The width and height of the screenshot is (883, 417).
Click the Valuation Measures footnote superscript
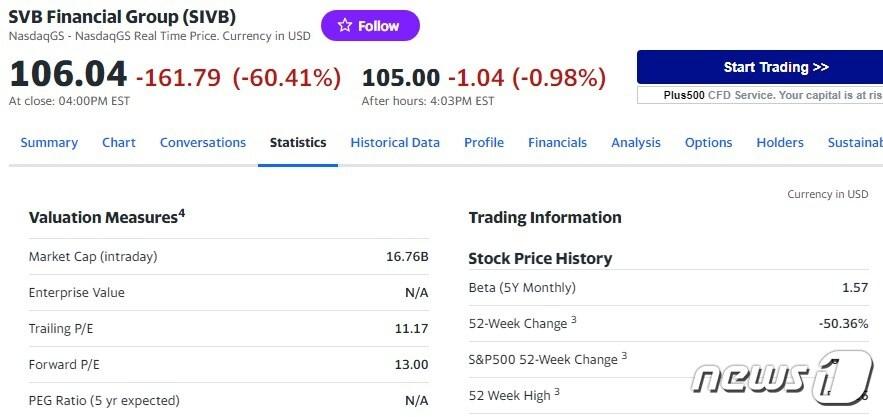coord(182,213)
